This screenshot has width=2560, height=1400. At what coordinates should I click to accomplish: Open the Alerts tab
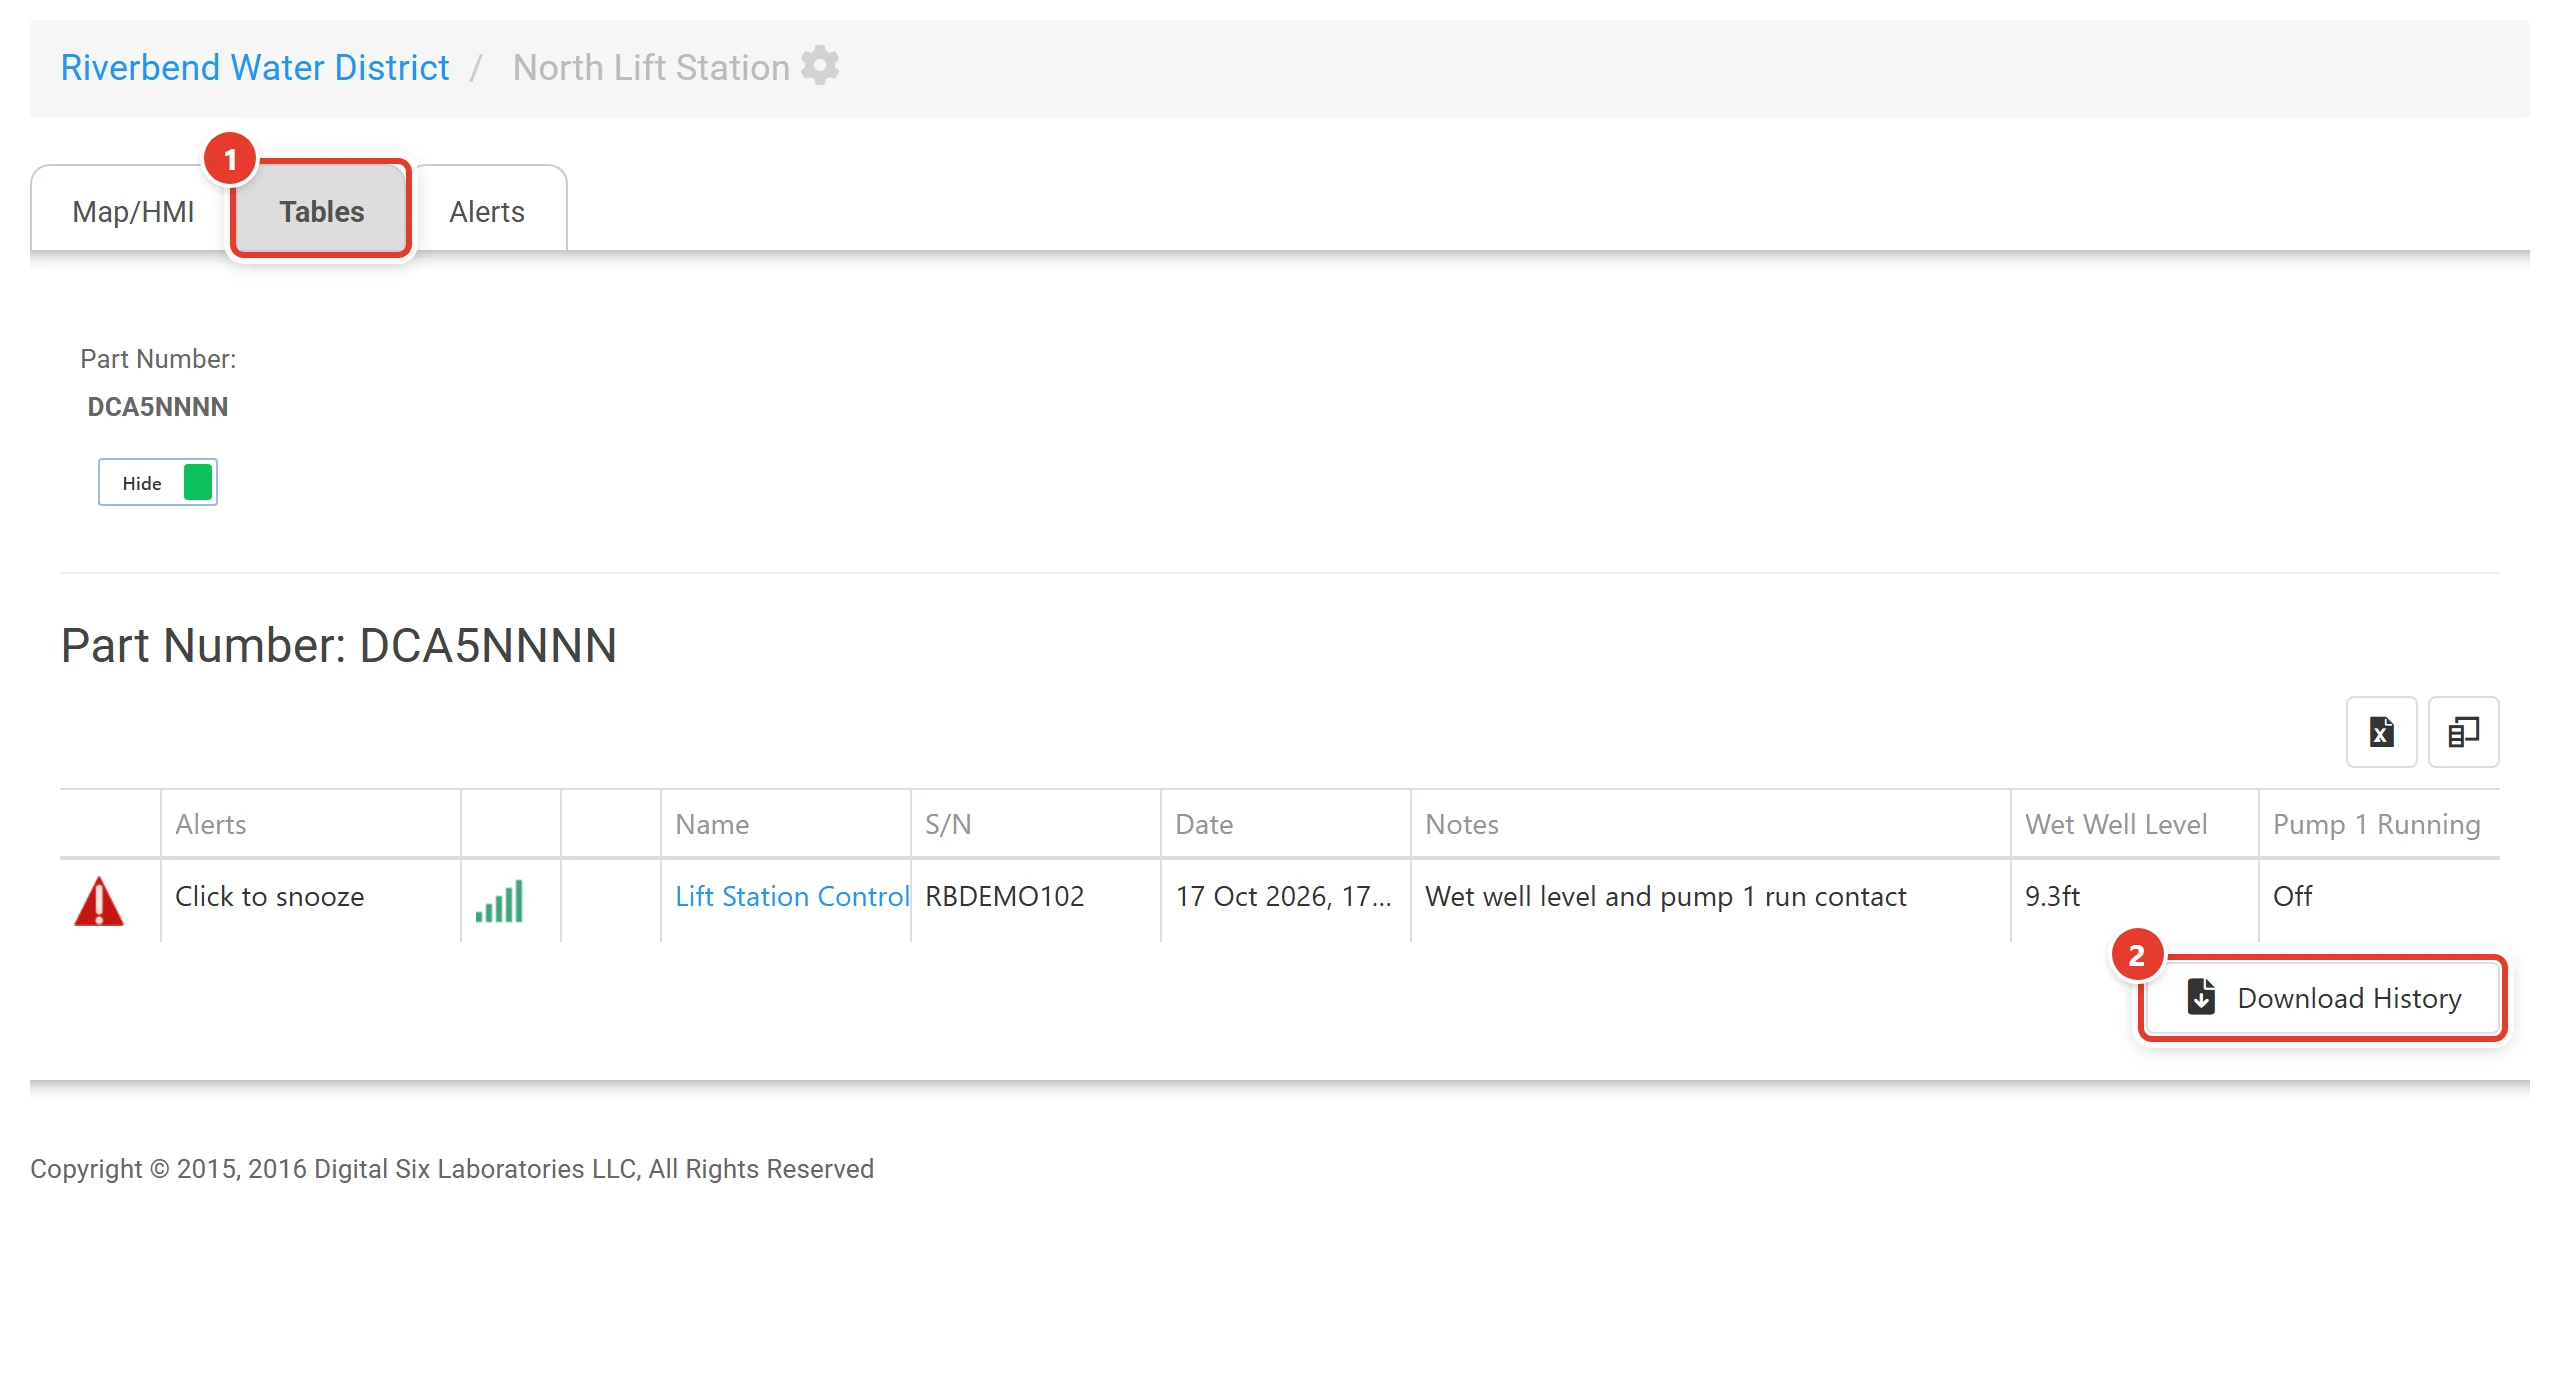[x=487, y=211]
